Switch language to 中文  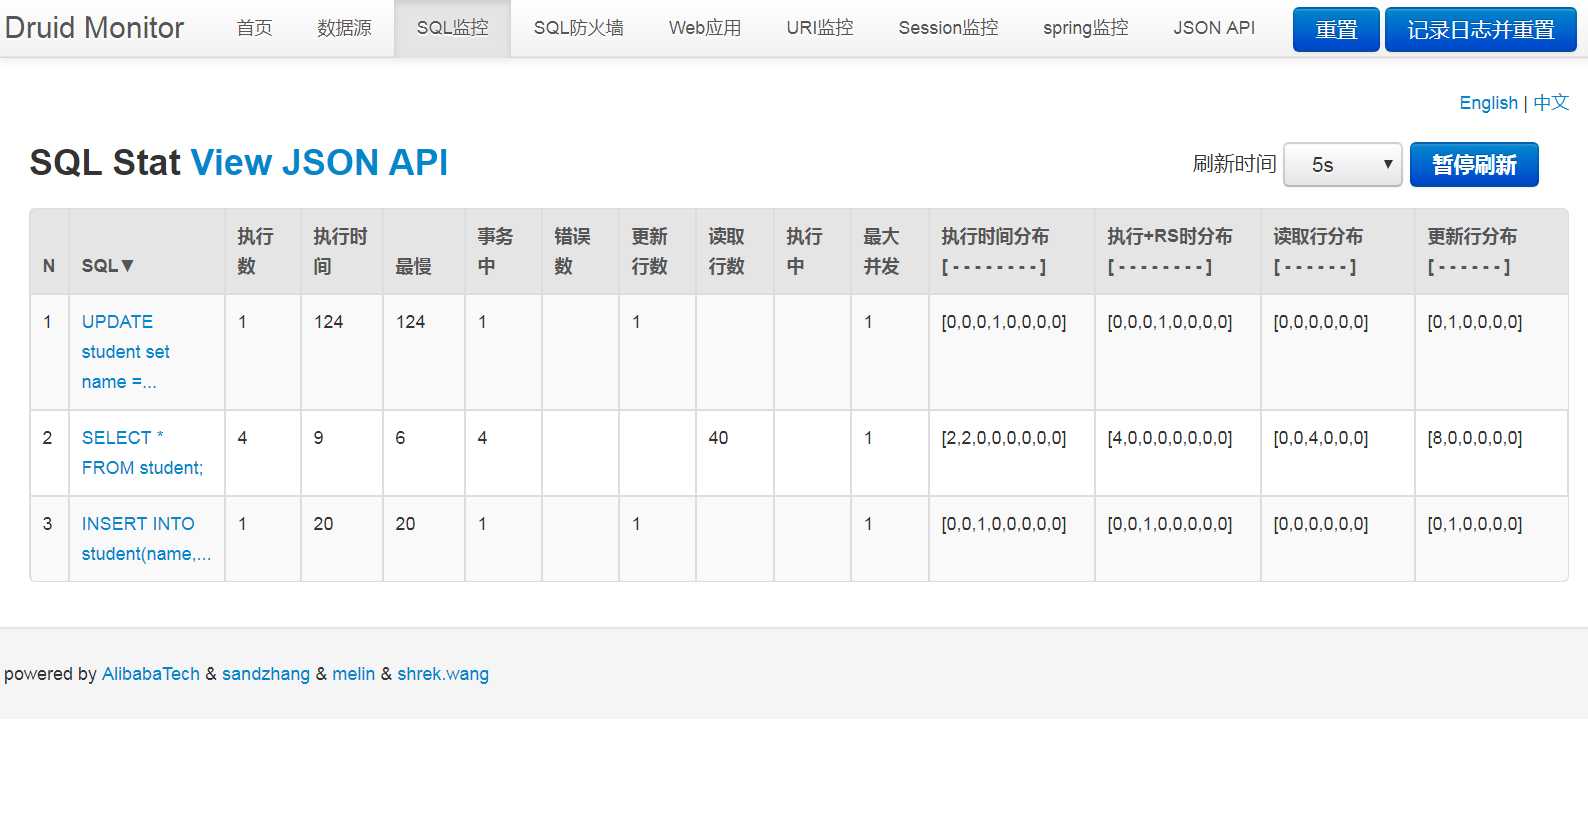tap(1551, 103)
